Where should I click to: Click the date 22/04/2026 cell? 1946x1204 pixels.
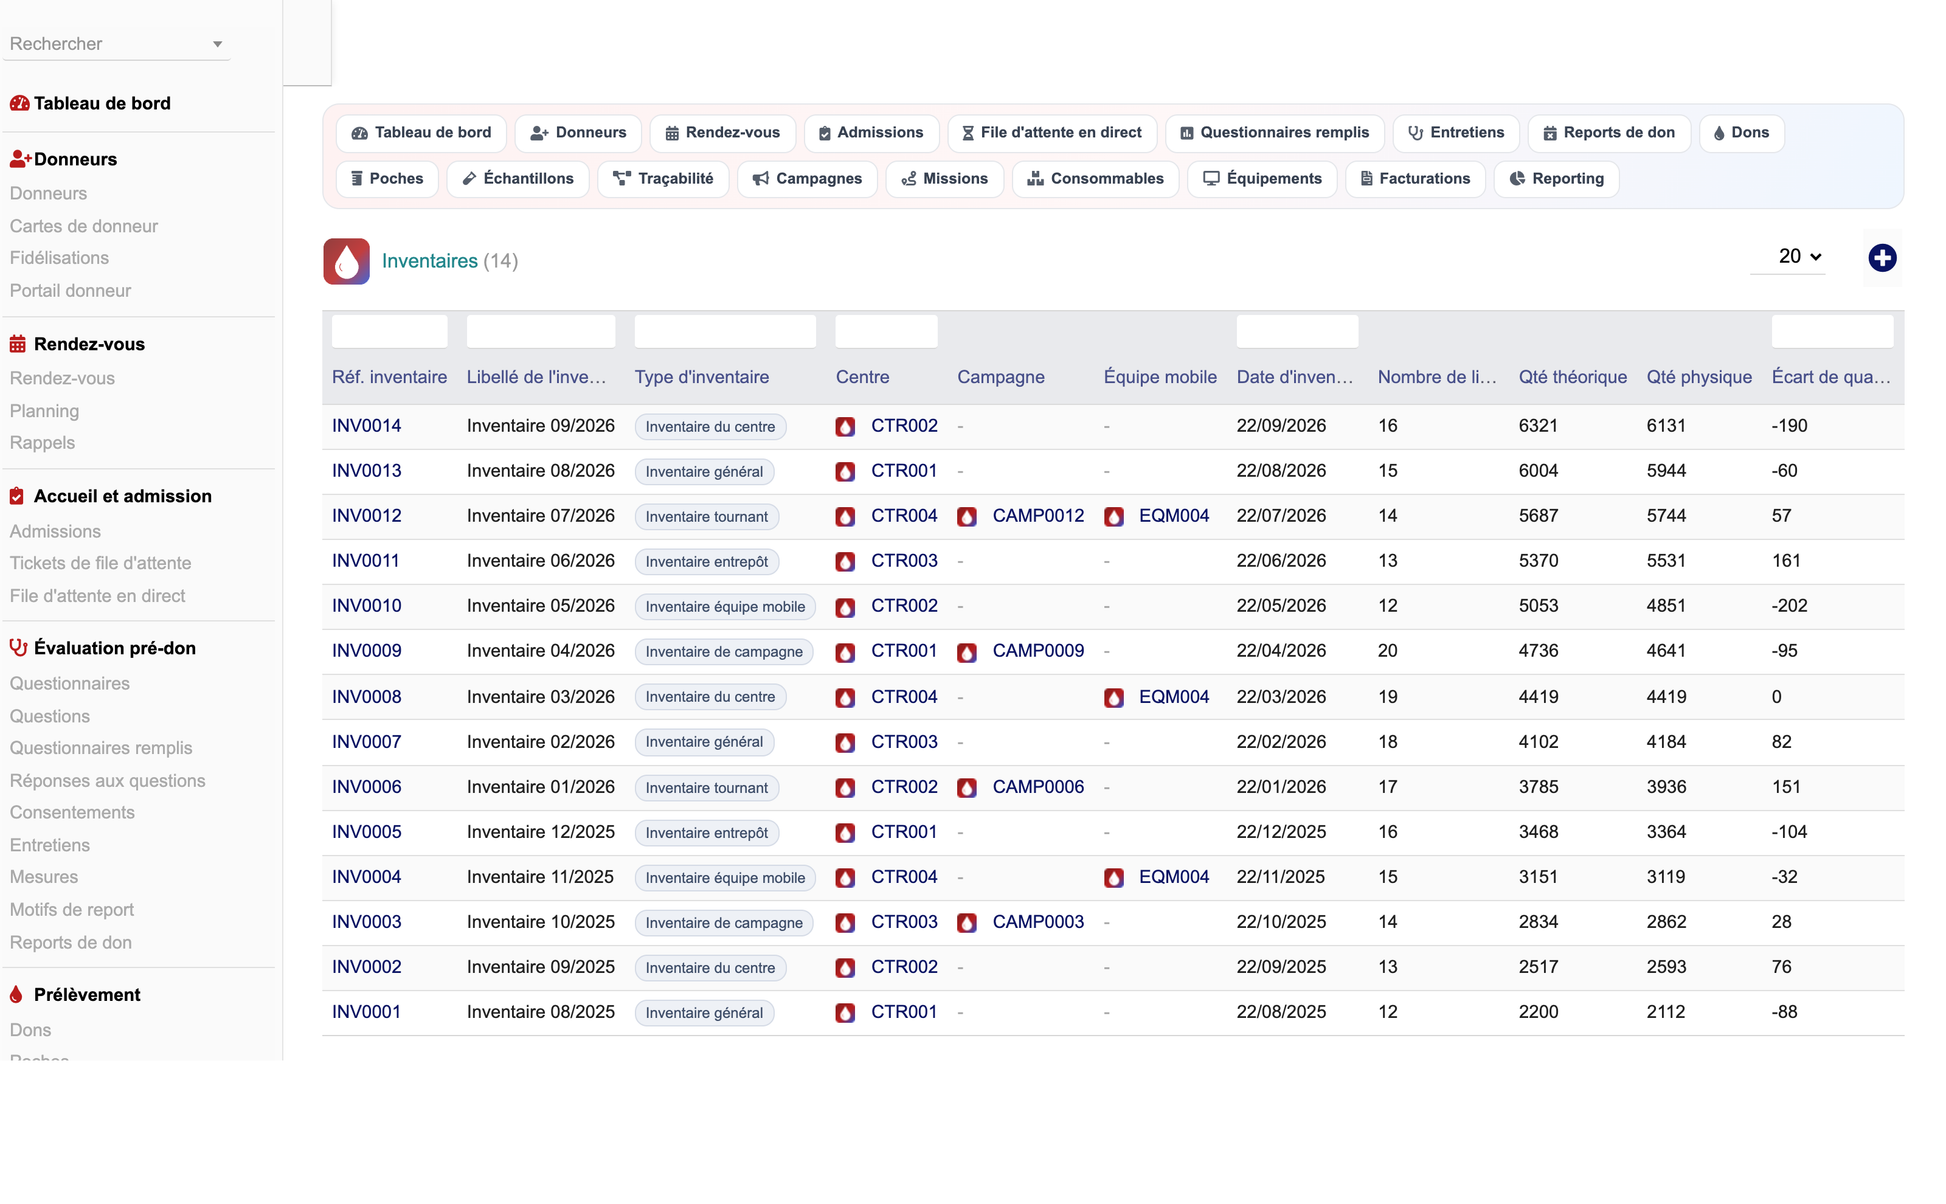tap(1281, 651)
